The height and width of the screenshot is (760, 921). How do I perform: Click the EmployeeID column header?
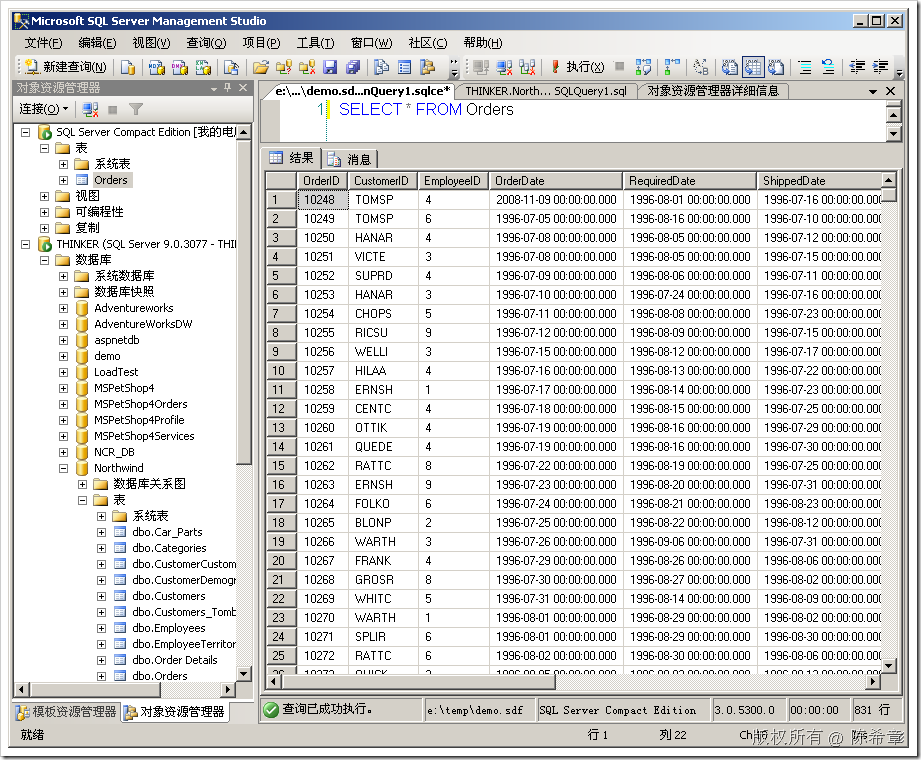[453, 181]
